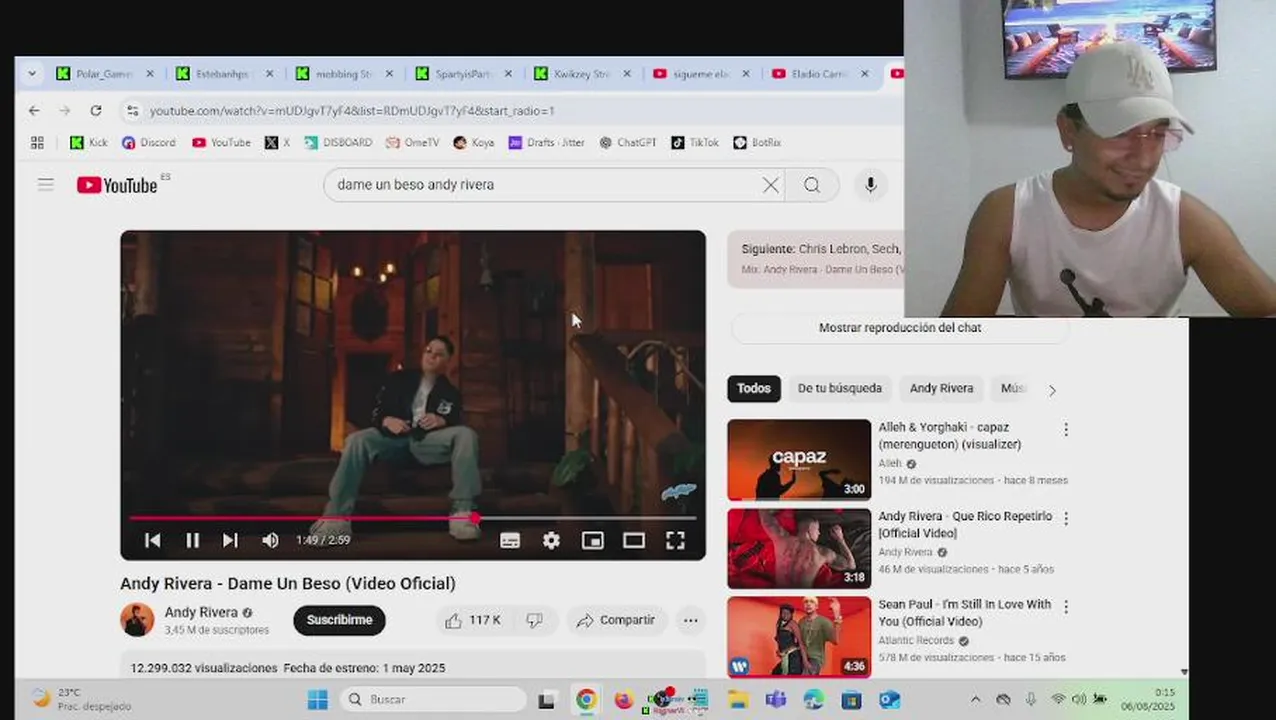The image size is (1276, 720).
Task: Close the Eladio Carrion tab
Action: coord(865,74)
